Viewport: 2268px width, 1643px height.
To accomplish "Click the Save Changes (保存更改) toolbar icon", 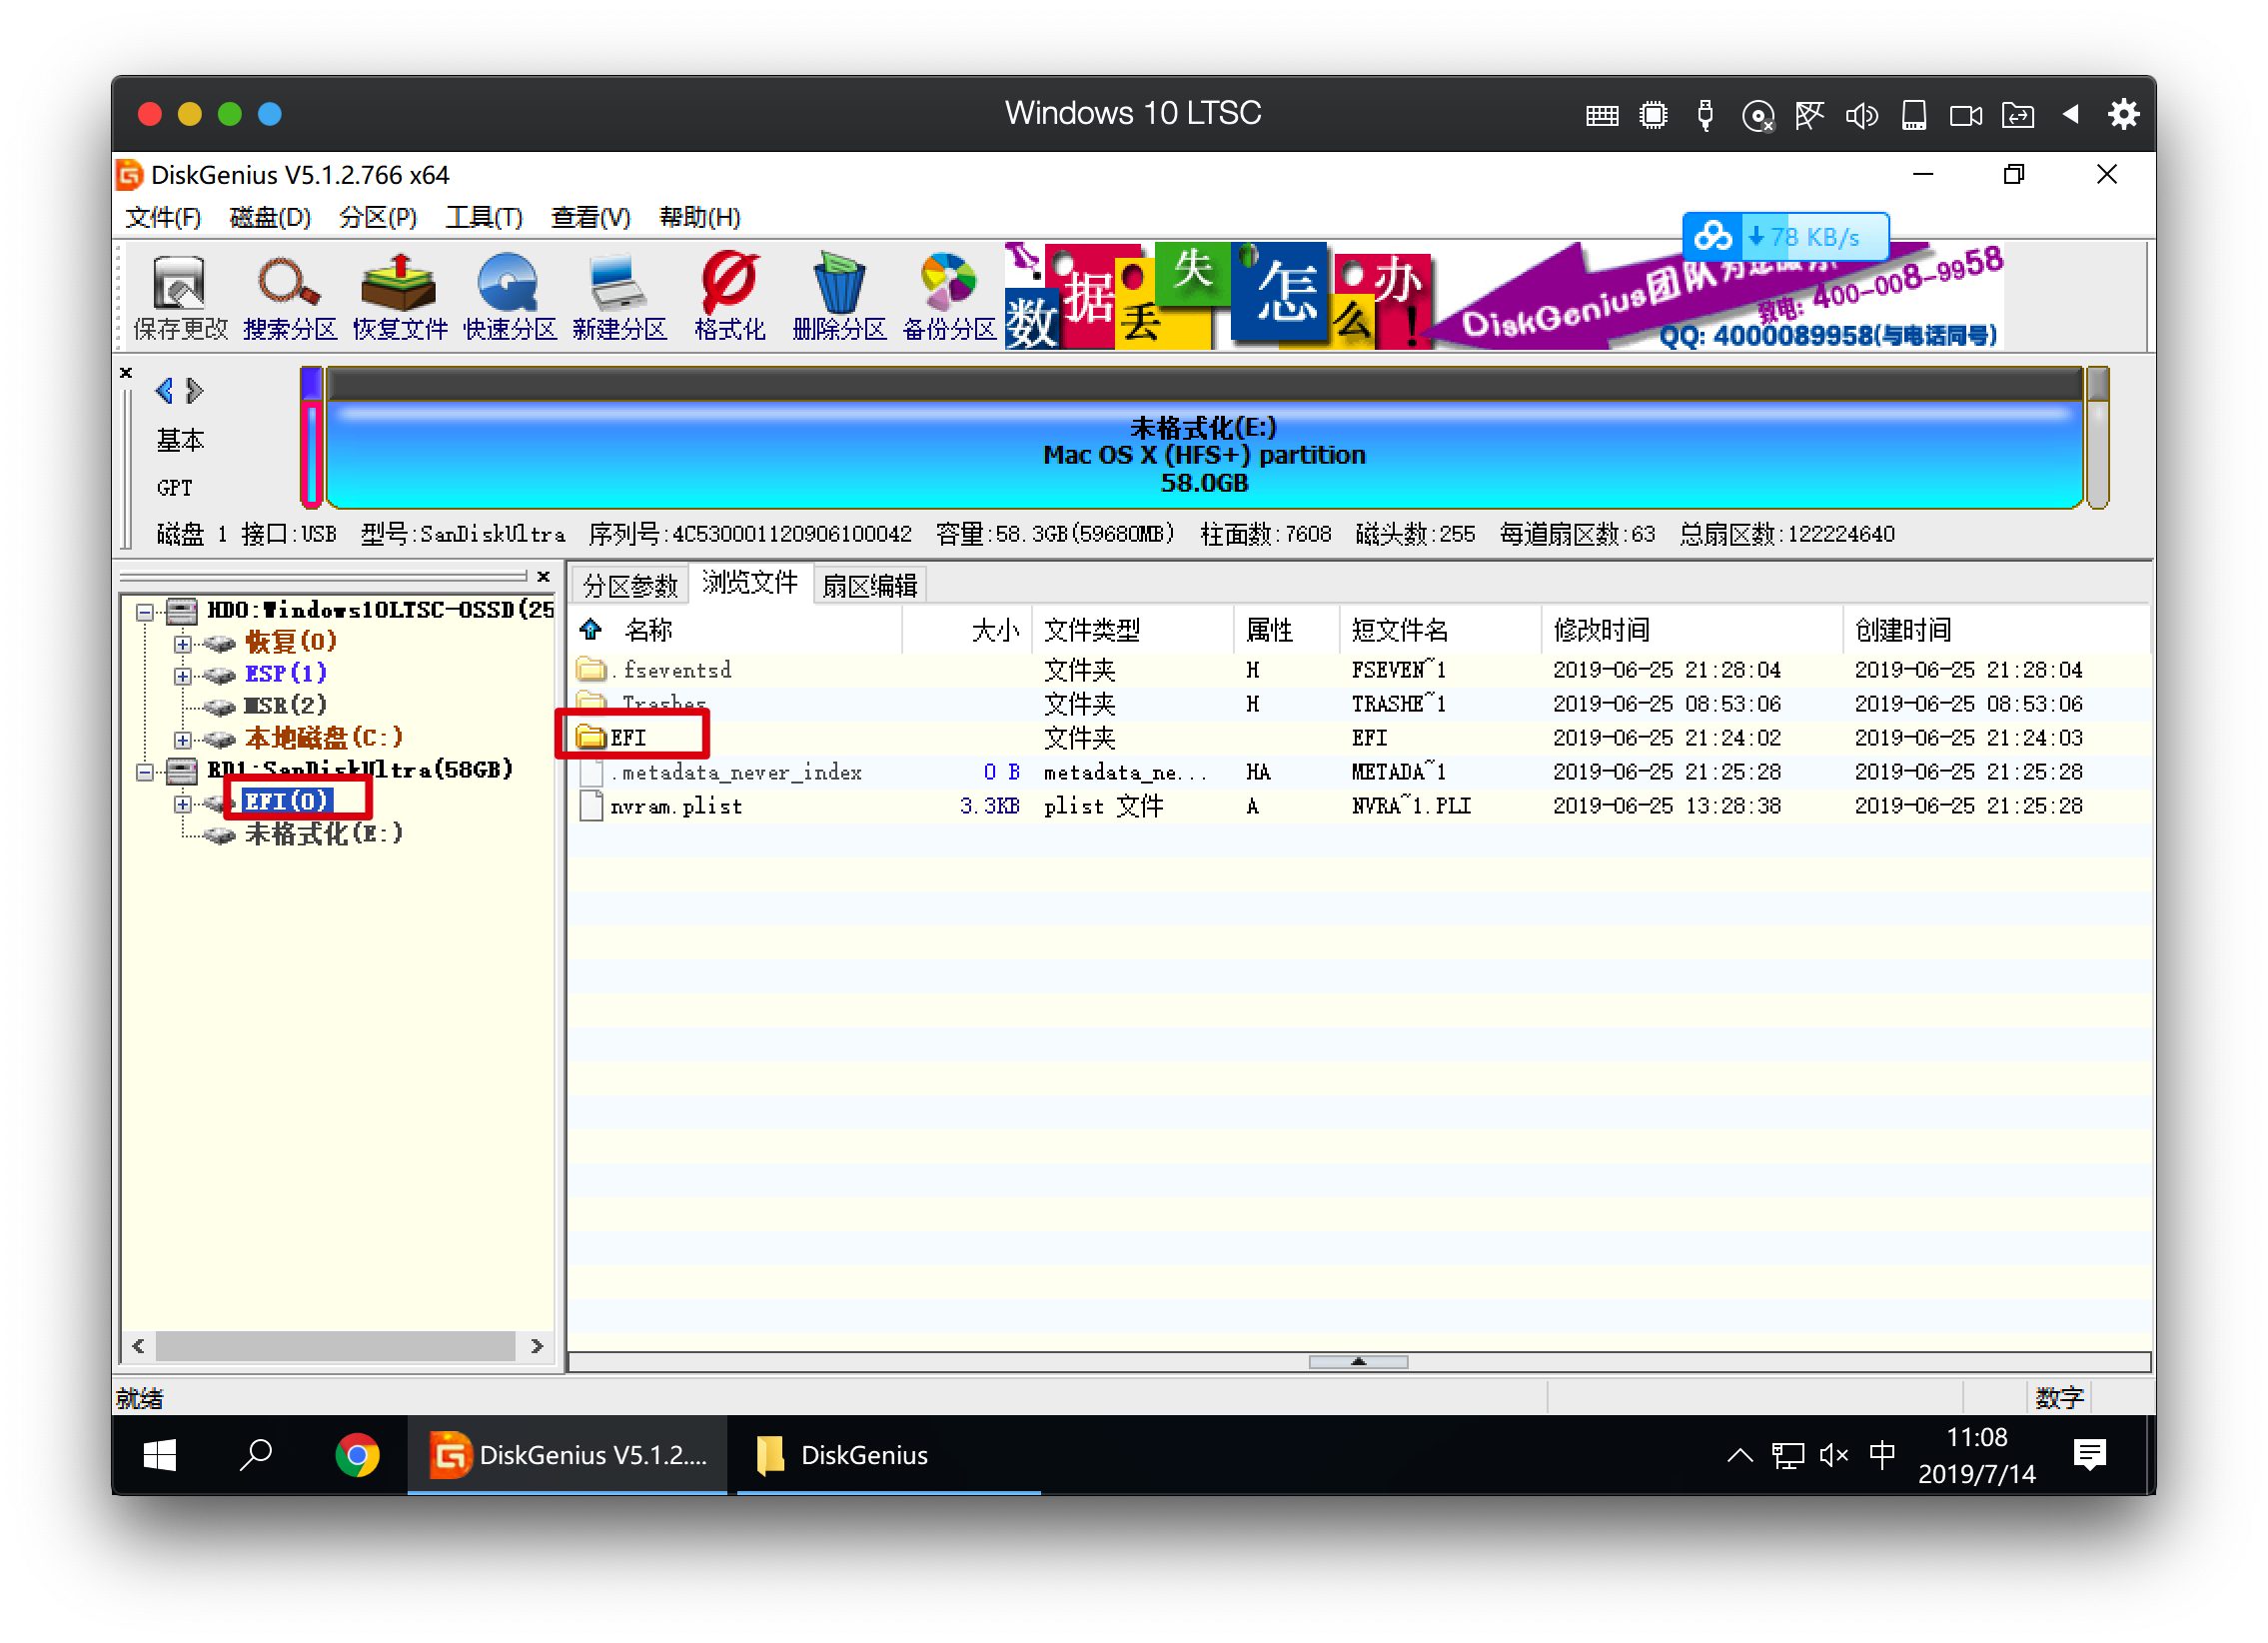I will click(180, 297).
